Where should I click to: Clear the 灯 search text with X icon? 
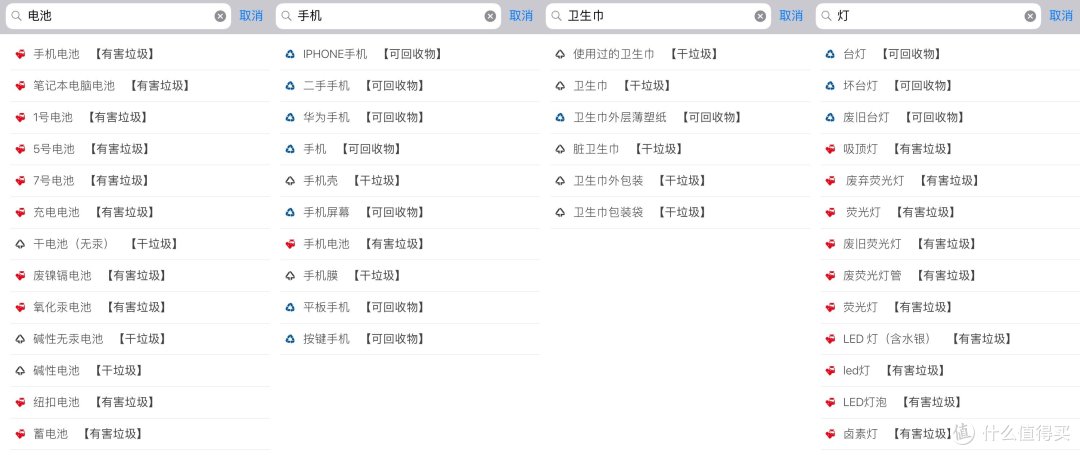tap(1030, 17)
